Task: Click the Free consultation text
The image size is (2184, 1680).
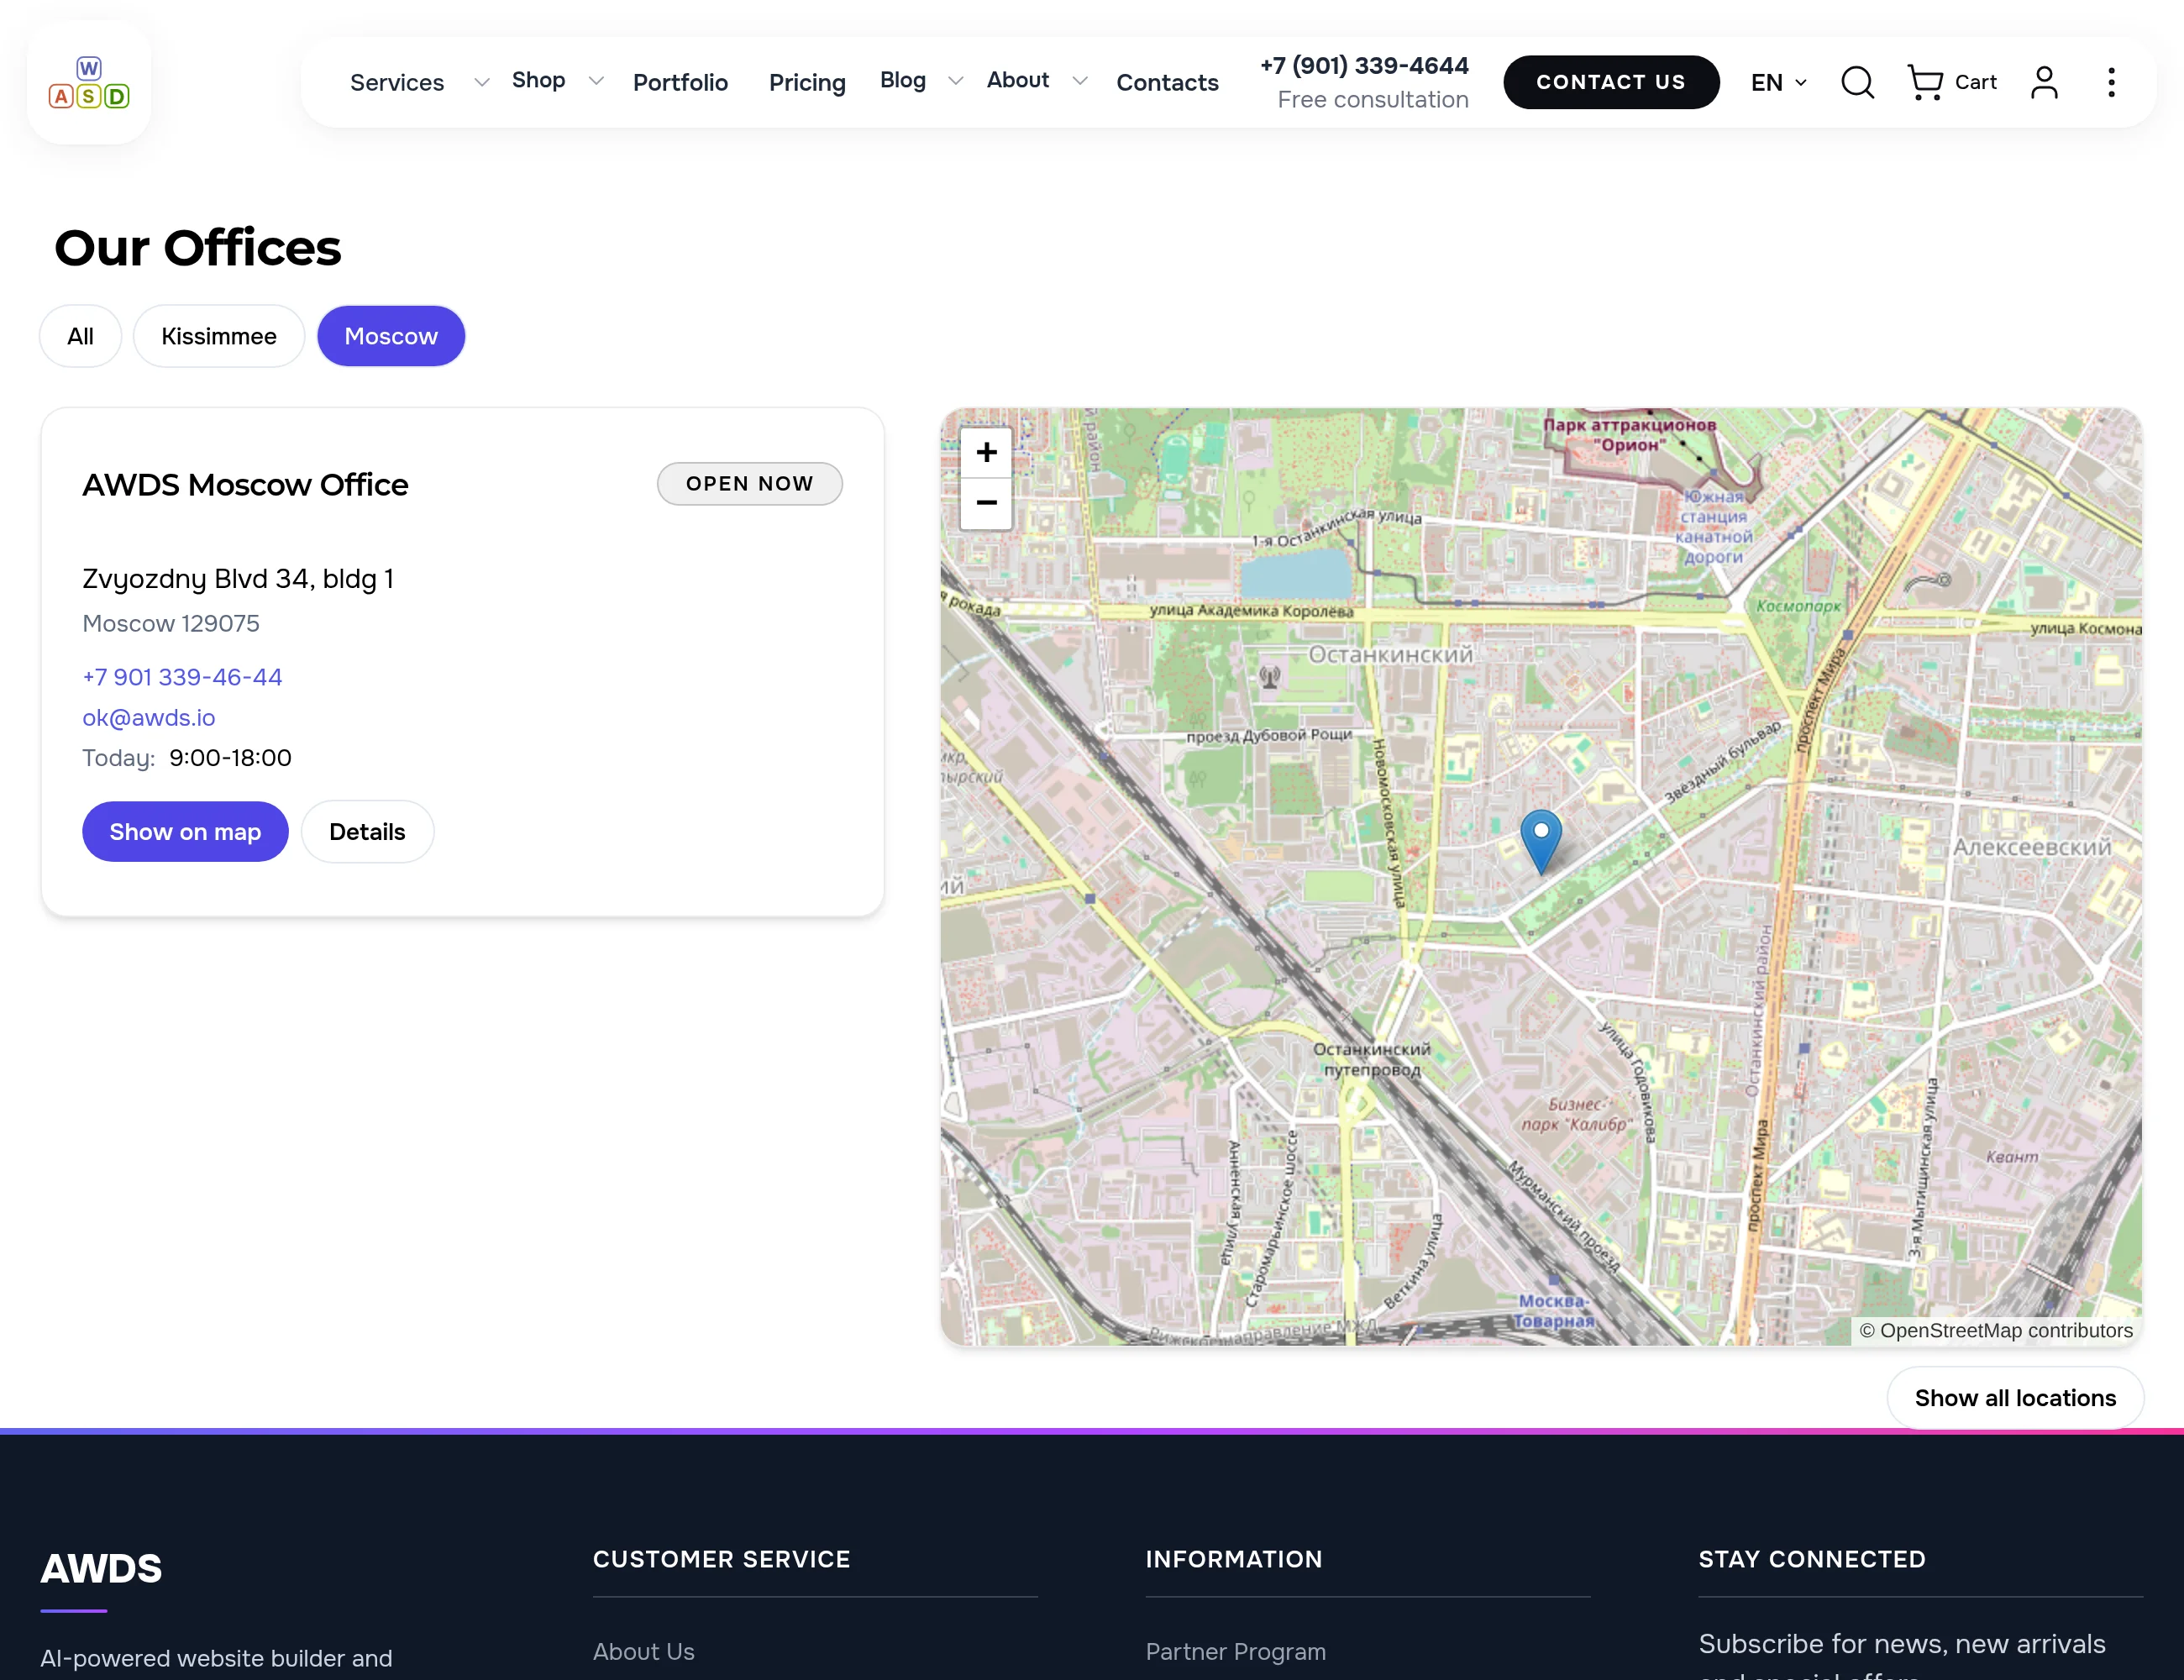Action: click(1372, 100)
